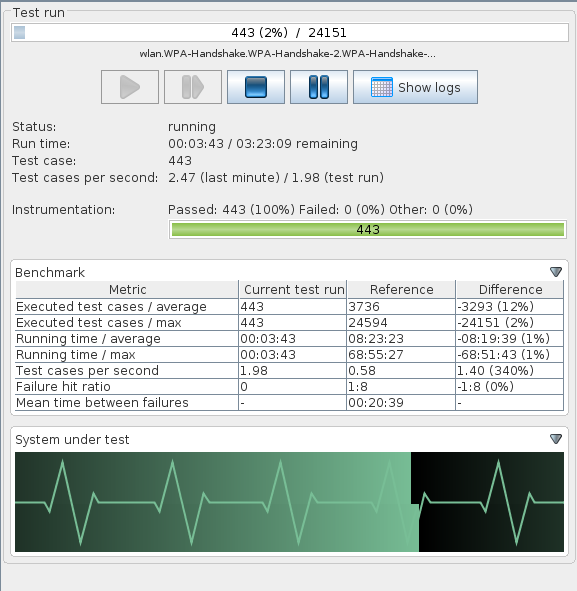
Task: Select the Metric column header
Action: pyautogui.click(x=127, y=289)
